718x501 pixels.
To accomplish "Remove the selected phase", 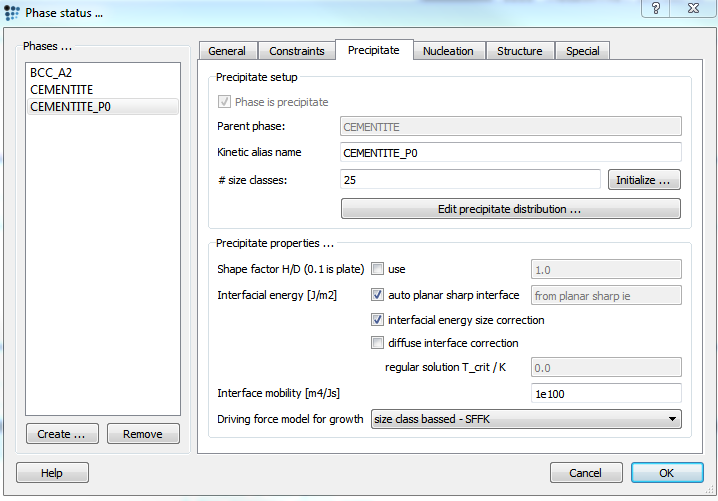I will [143, 434].
